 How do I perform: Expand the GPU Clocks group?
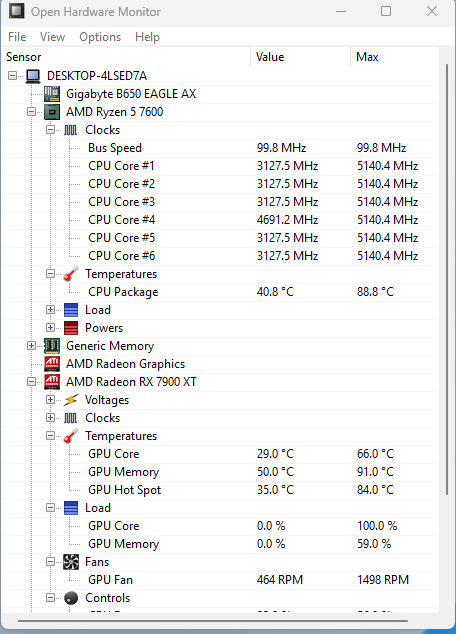click(x=50, y=418)
